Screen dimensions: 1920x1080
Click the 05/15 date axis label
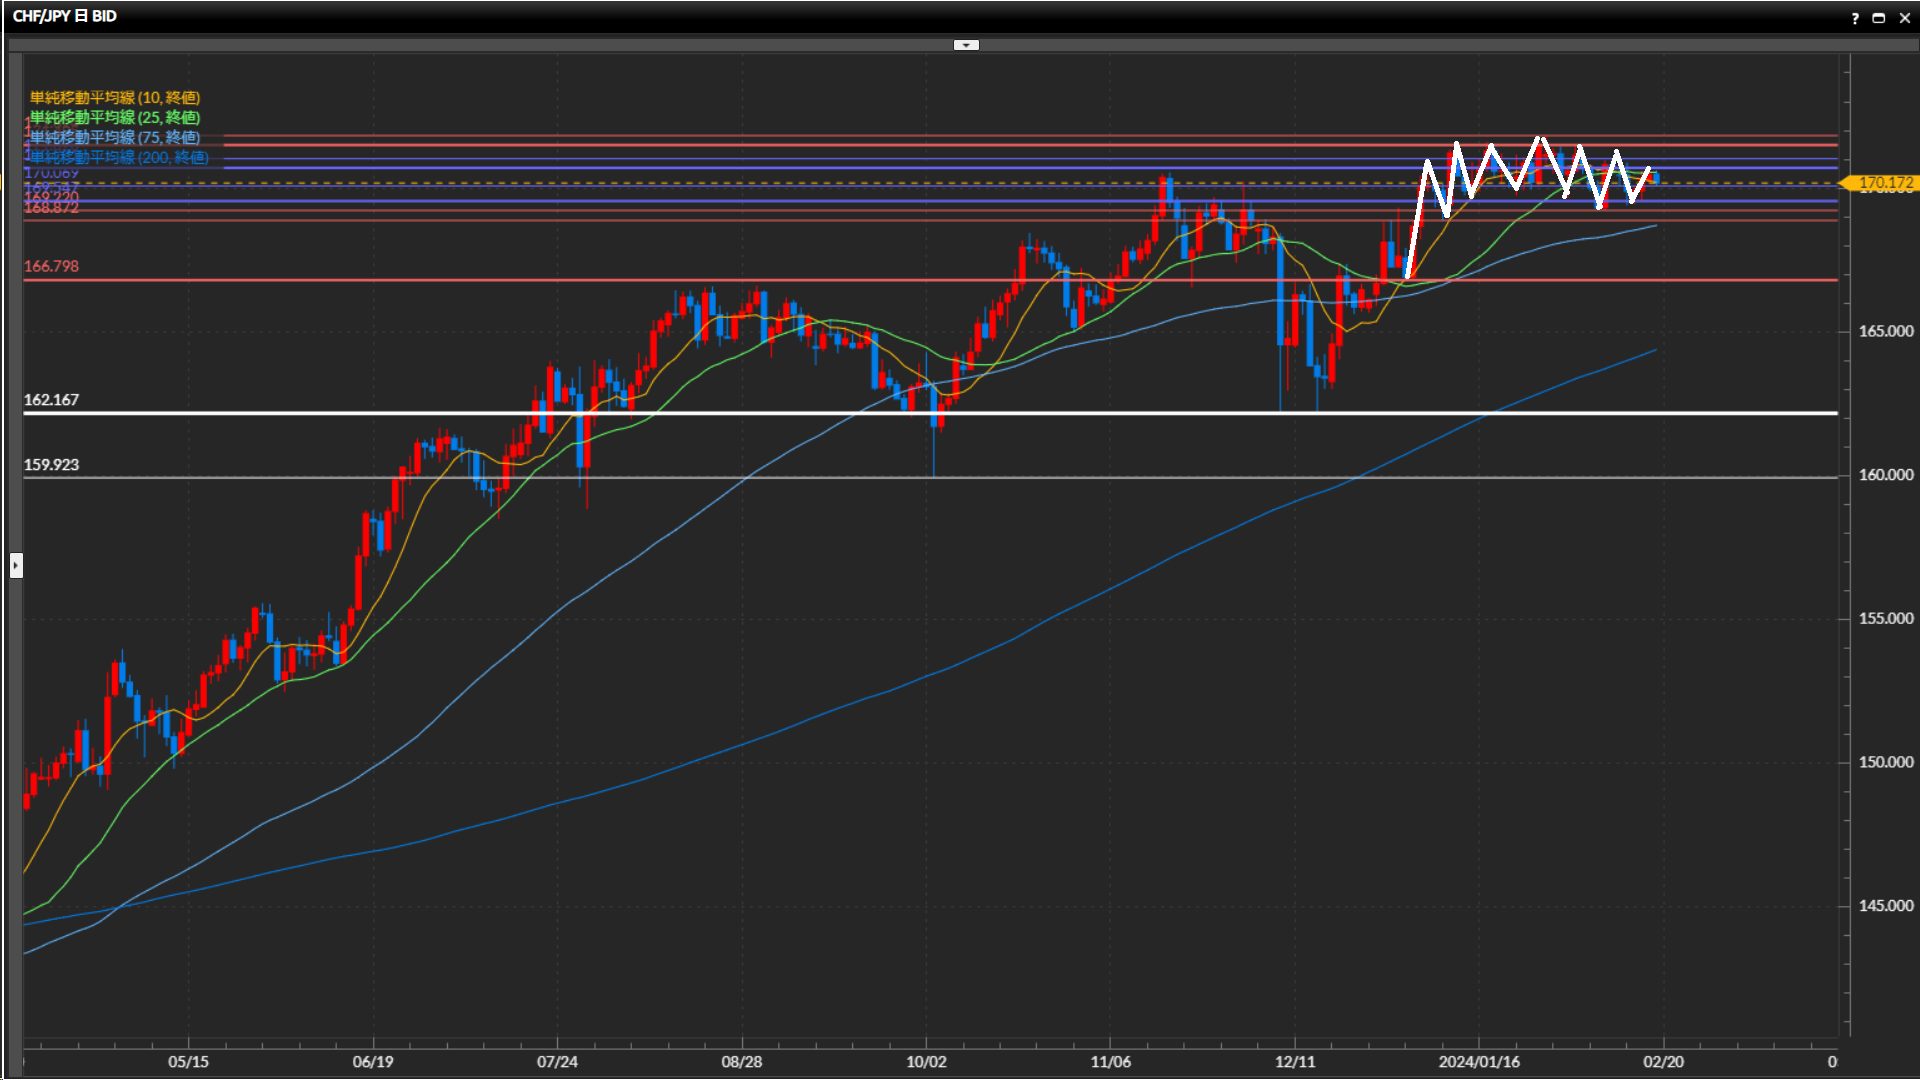pyautogui.click(x=188, y=1061)
